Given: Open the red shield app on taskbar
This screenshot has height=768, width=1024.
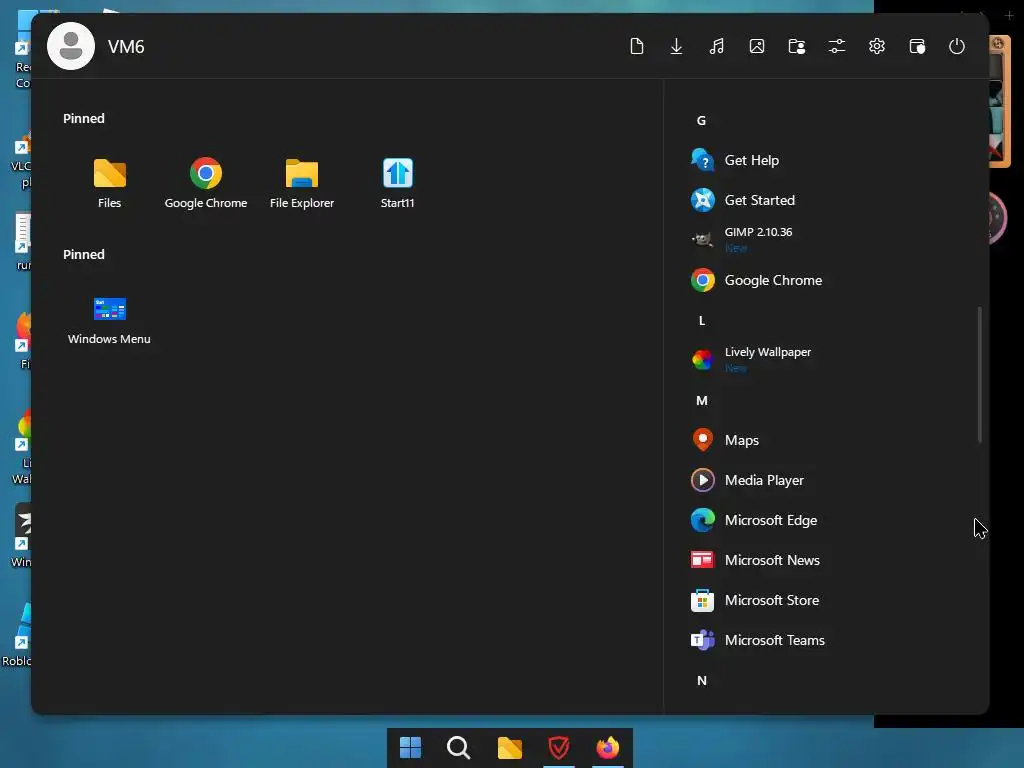Looking at the screenshot, I should [558, 747].
